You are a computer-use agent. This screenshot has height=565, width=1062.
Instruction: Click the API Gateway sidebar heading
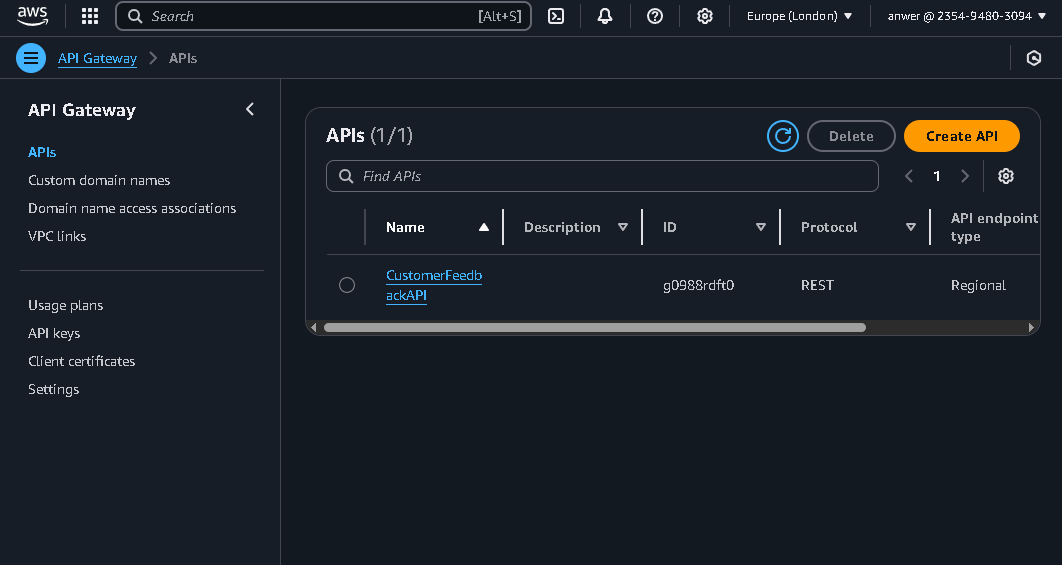[82, 110]
